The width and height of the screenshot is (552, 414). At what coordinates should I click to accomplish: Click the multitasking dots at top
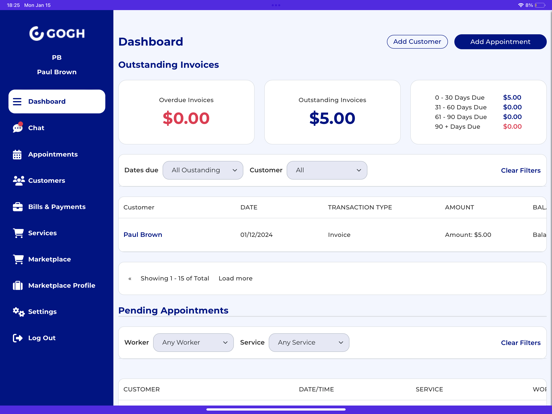coord(276,5)
